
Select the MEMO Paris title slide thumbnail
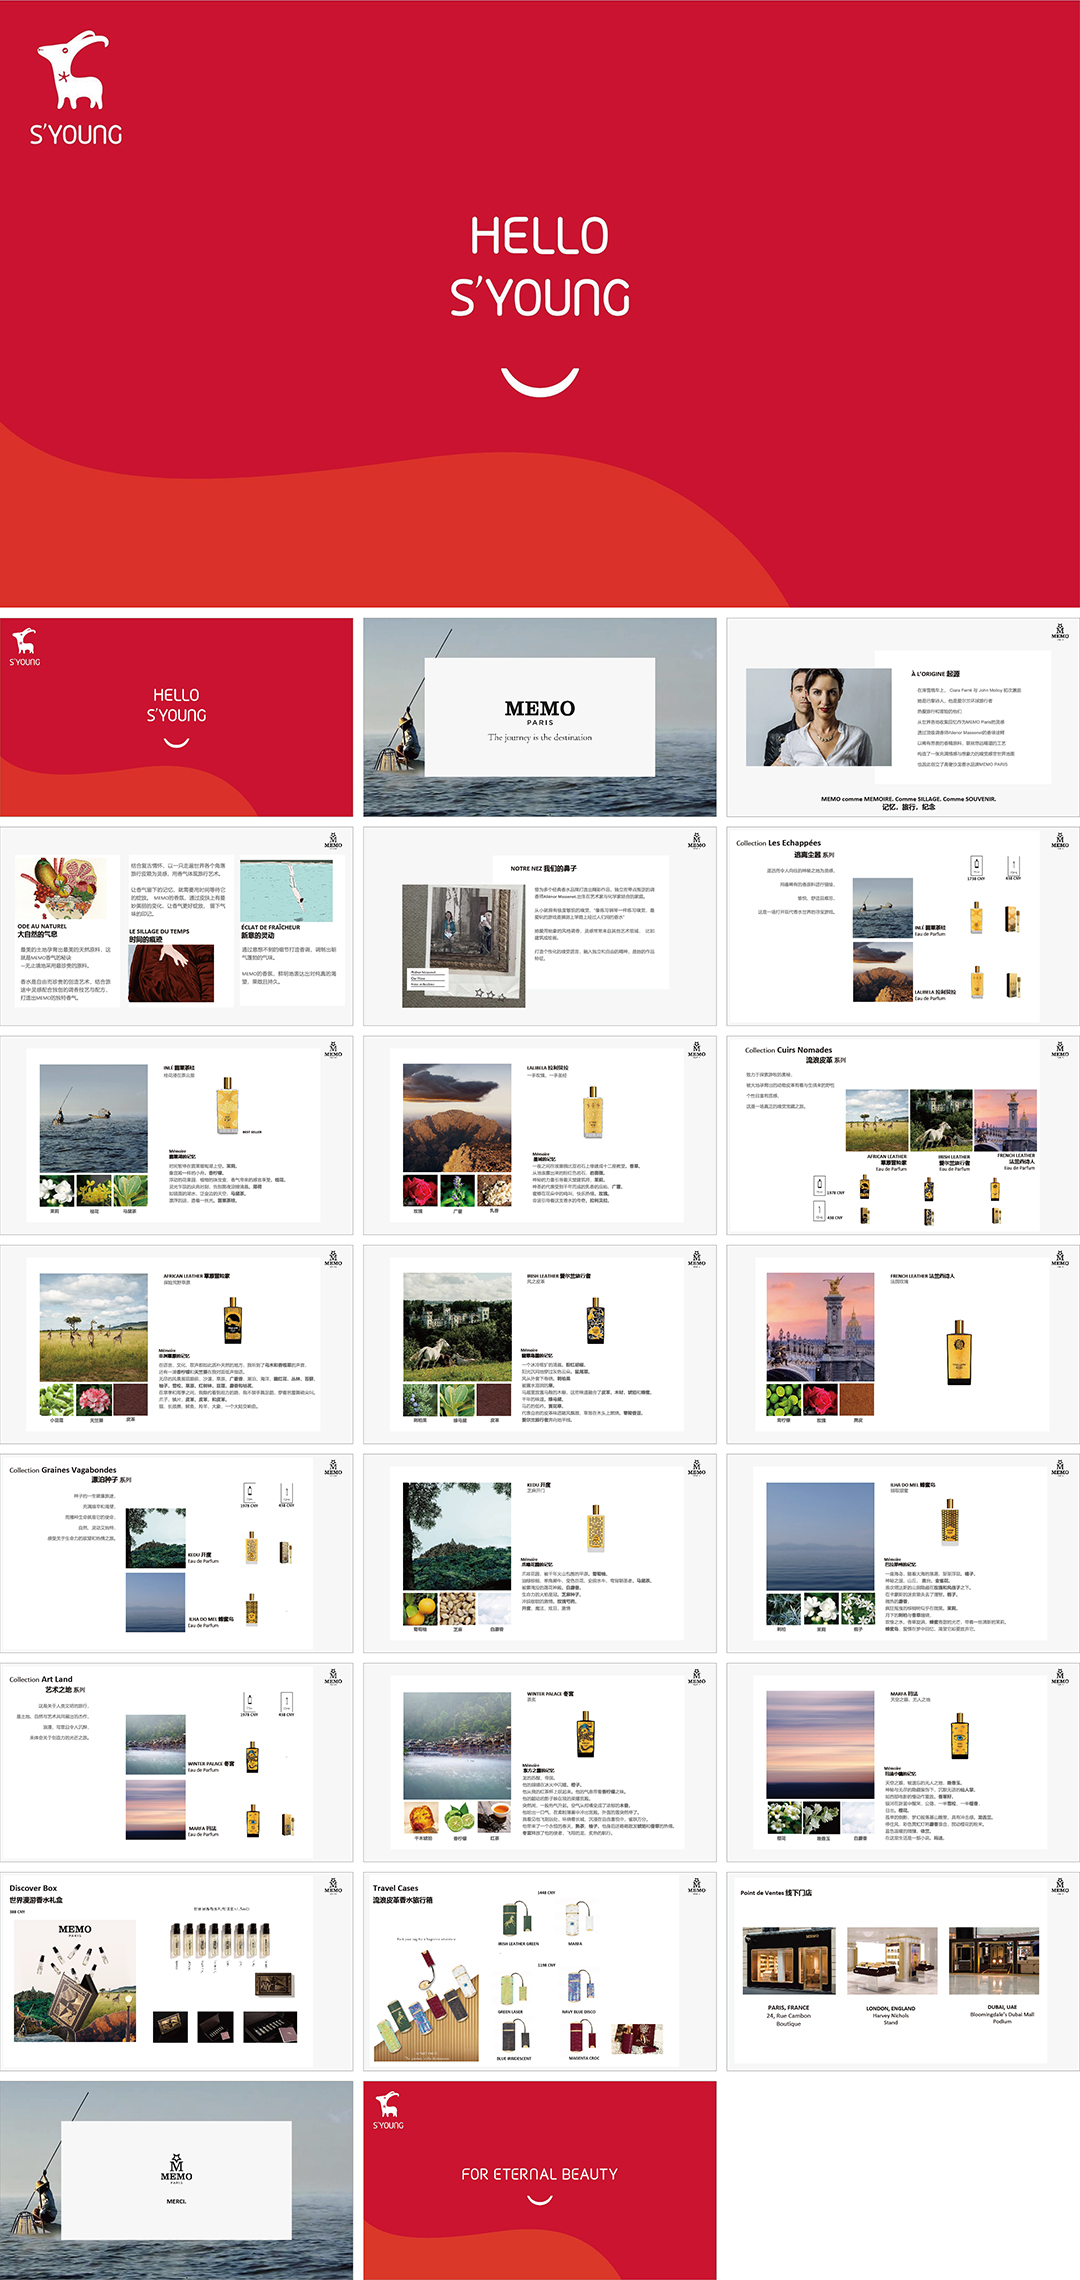(x=540, y=716)
